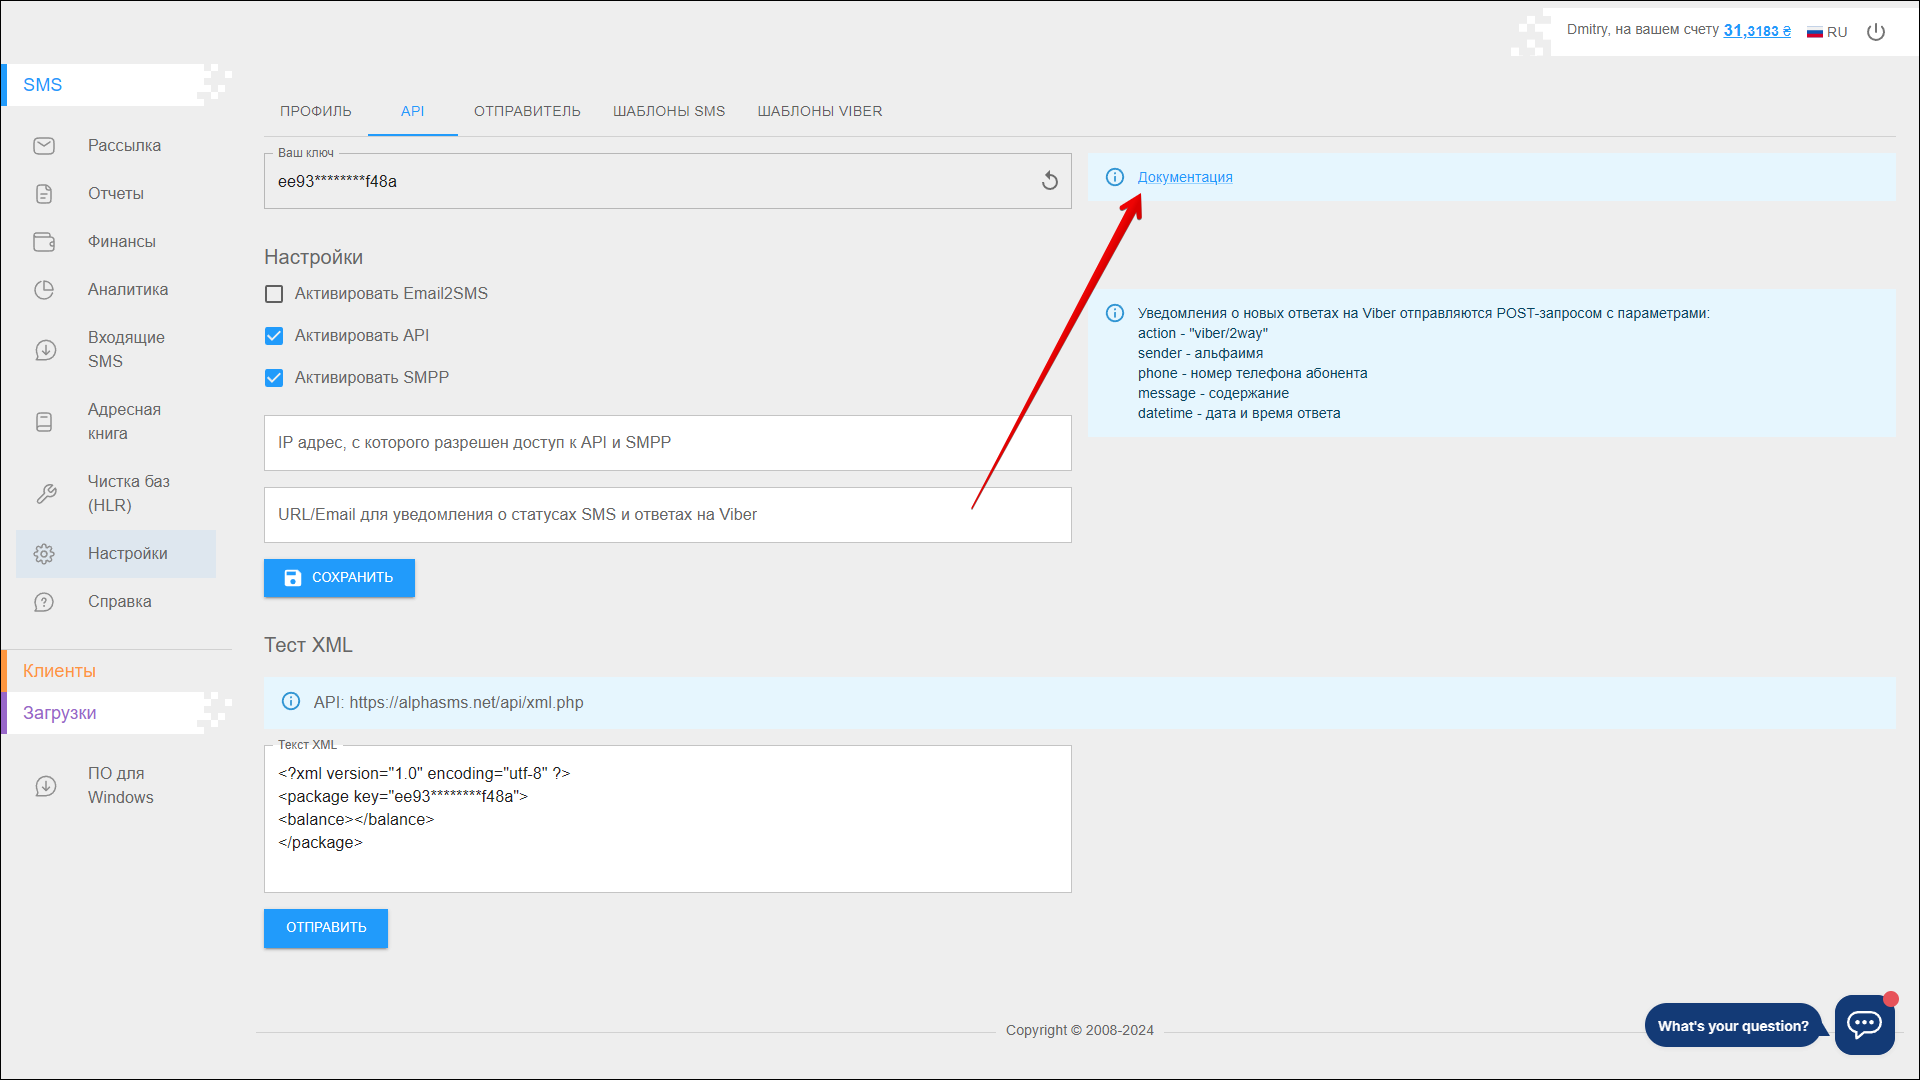
Task: Click the Чистка баз wrench icon
Action: pos(45,494)
